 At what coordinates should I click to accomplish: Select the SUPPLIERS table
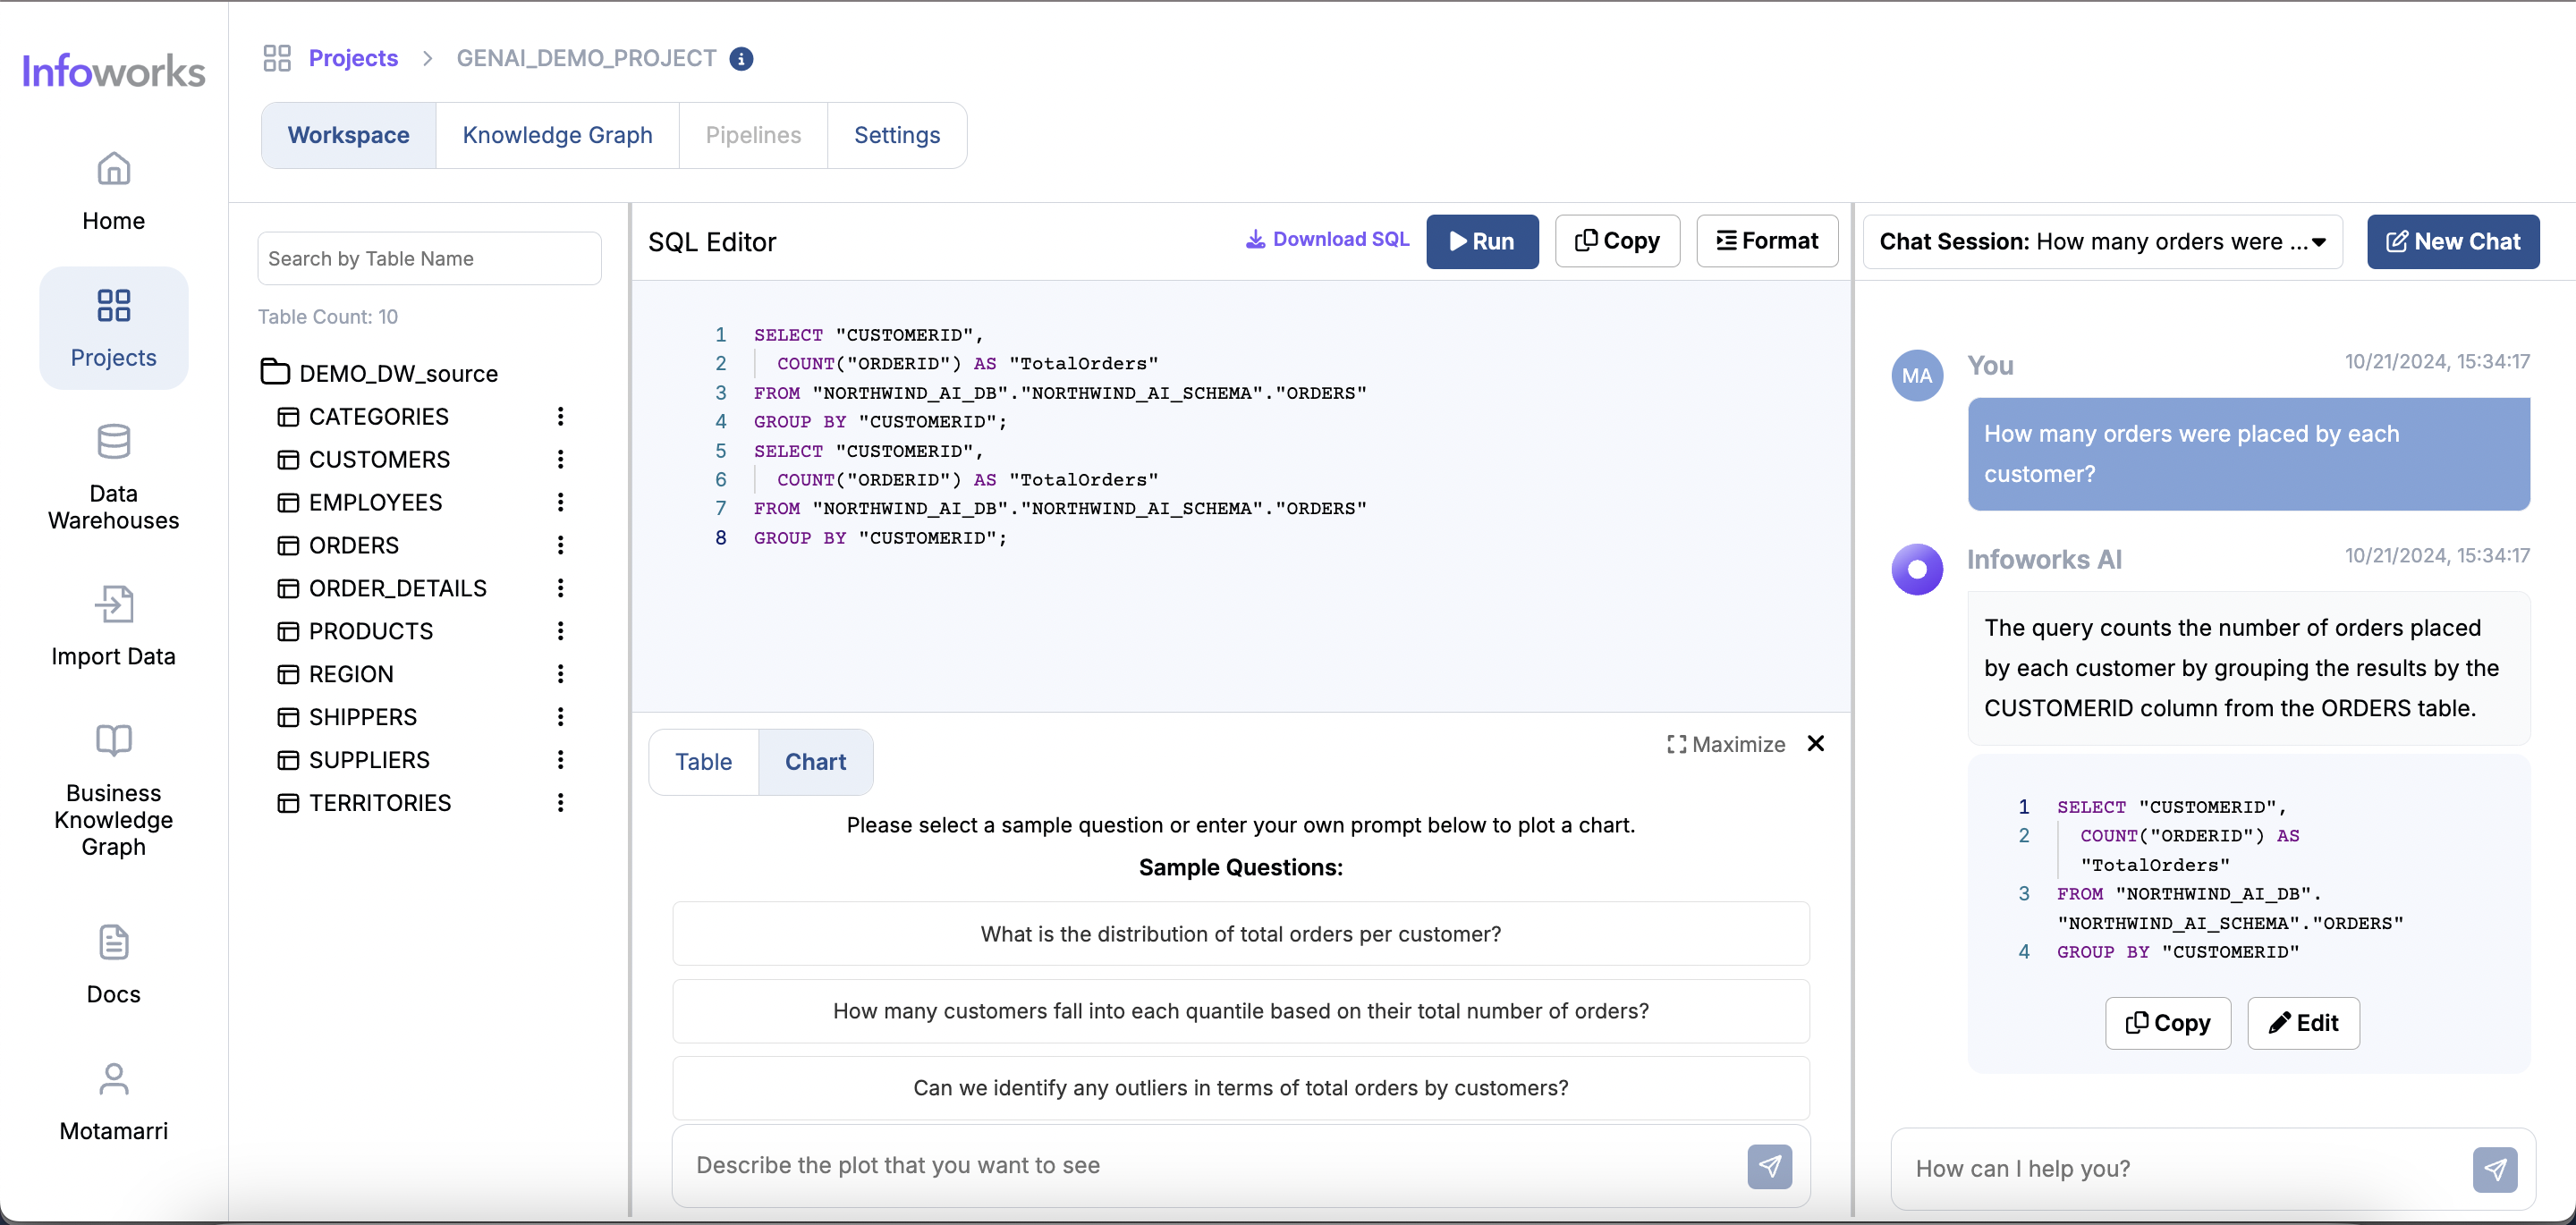369,760
